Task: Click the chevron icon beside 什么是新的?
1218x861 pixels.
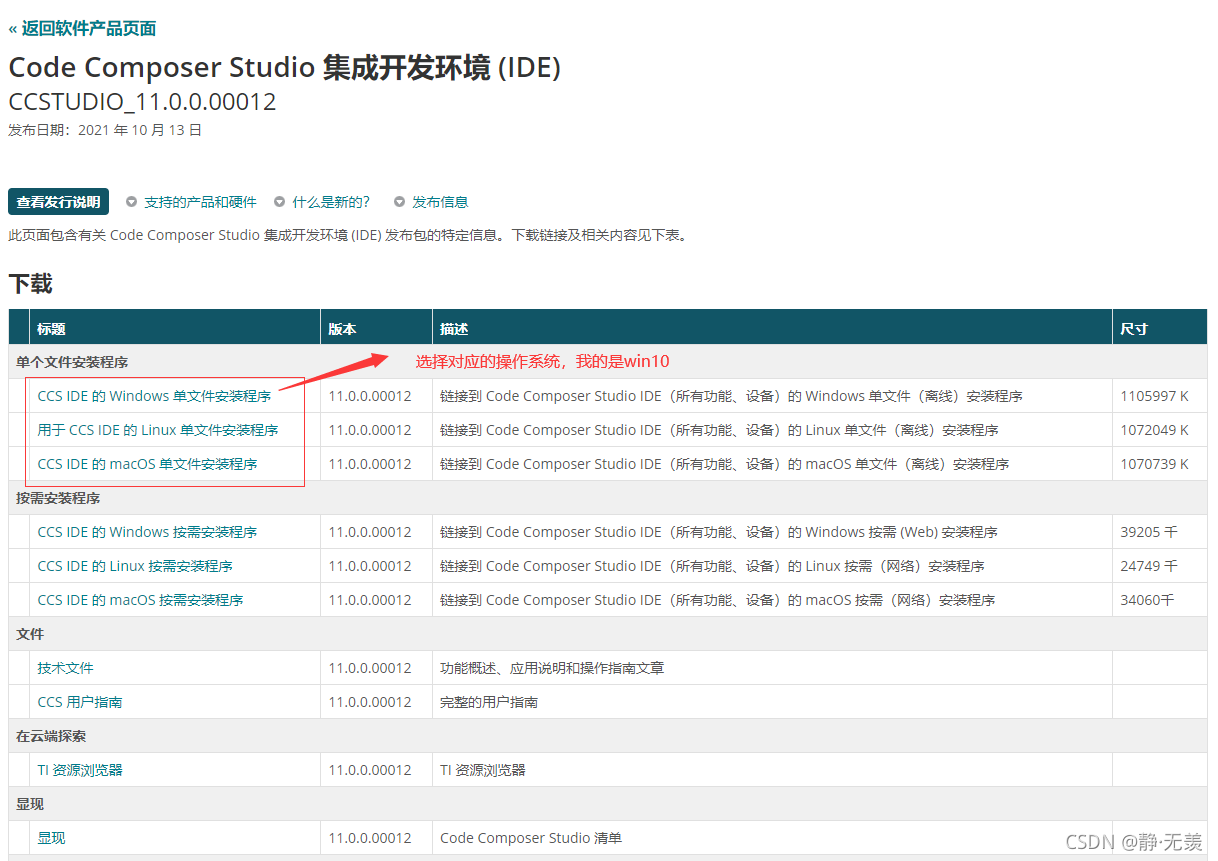Action: [280, 202]
